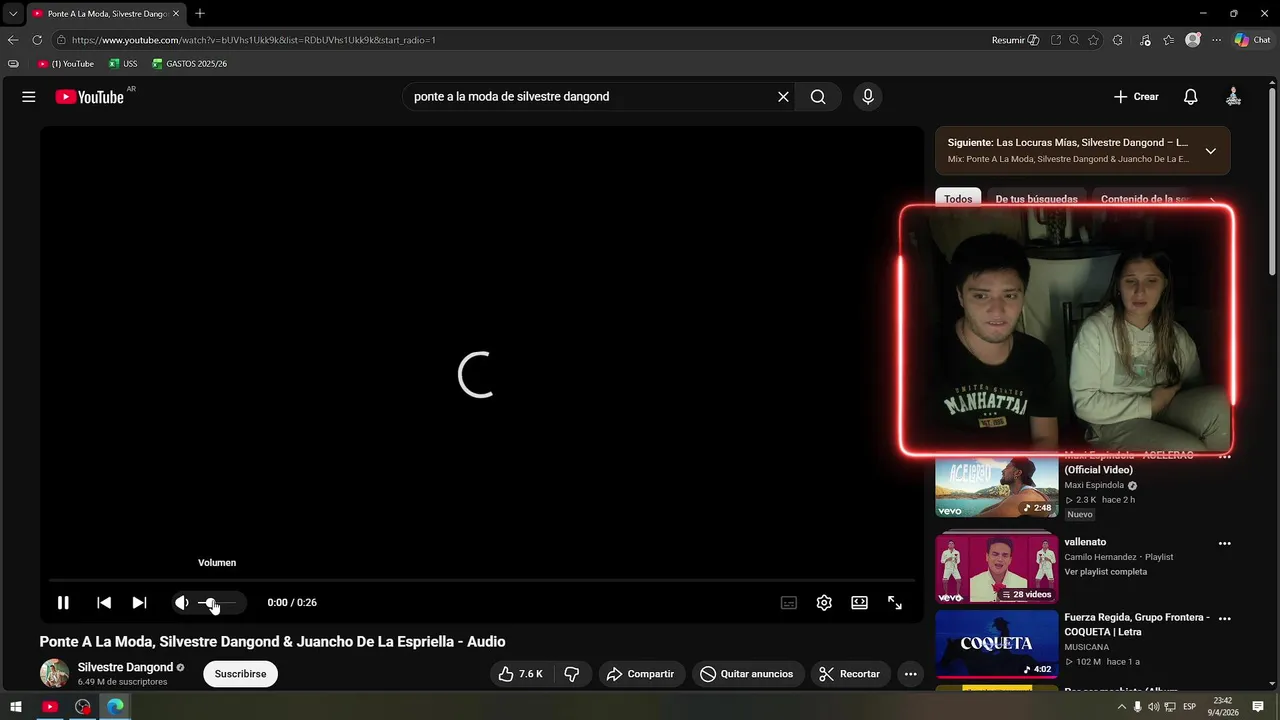Expand the Siguiente mix playlist panel
This screenshot has height=720, width=1280.
tap(1210, 151)
